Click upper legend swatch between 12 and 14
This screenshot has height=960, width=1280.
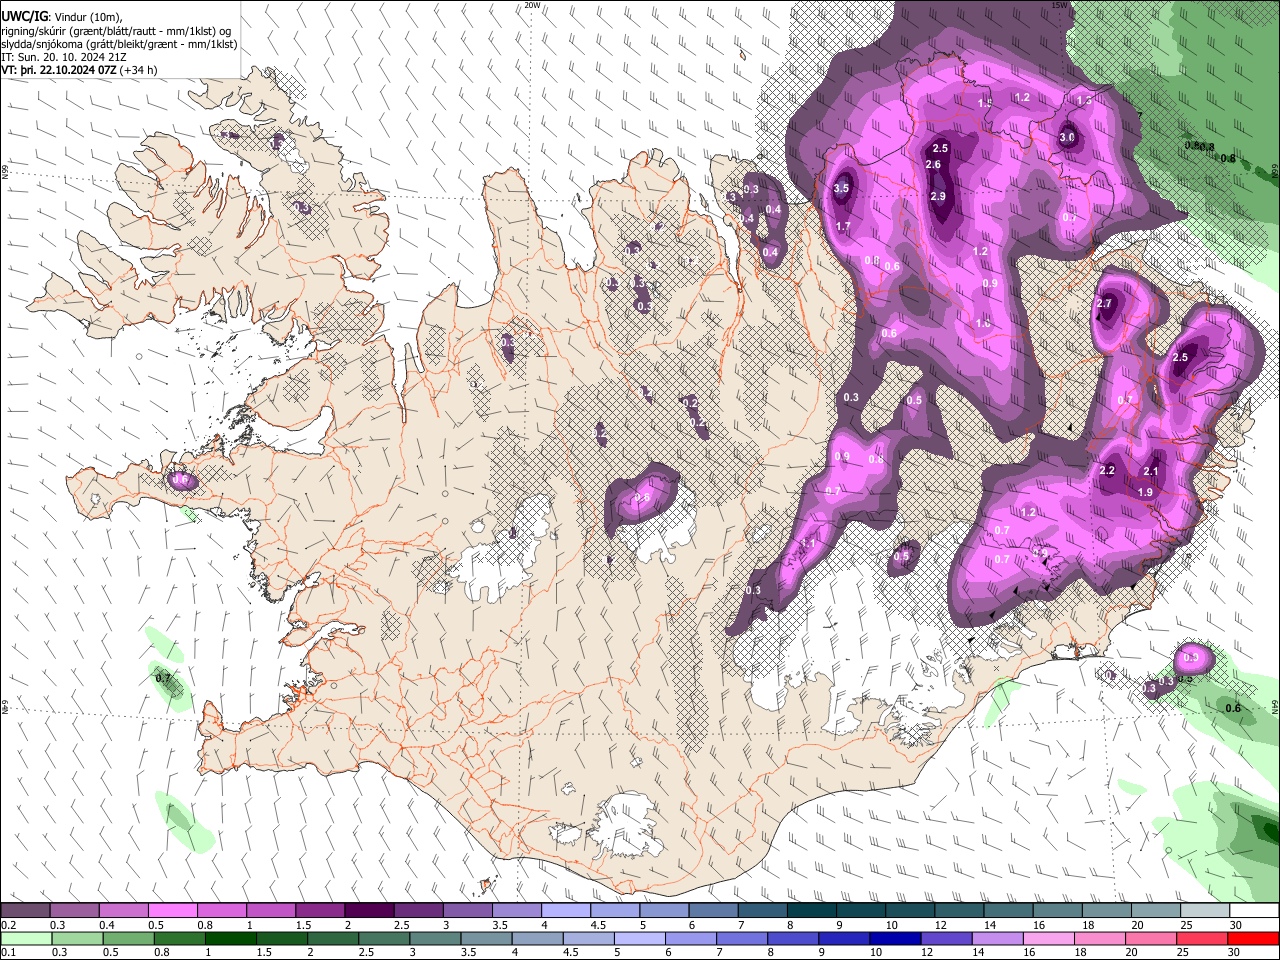click(x=959, y=911)
